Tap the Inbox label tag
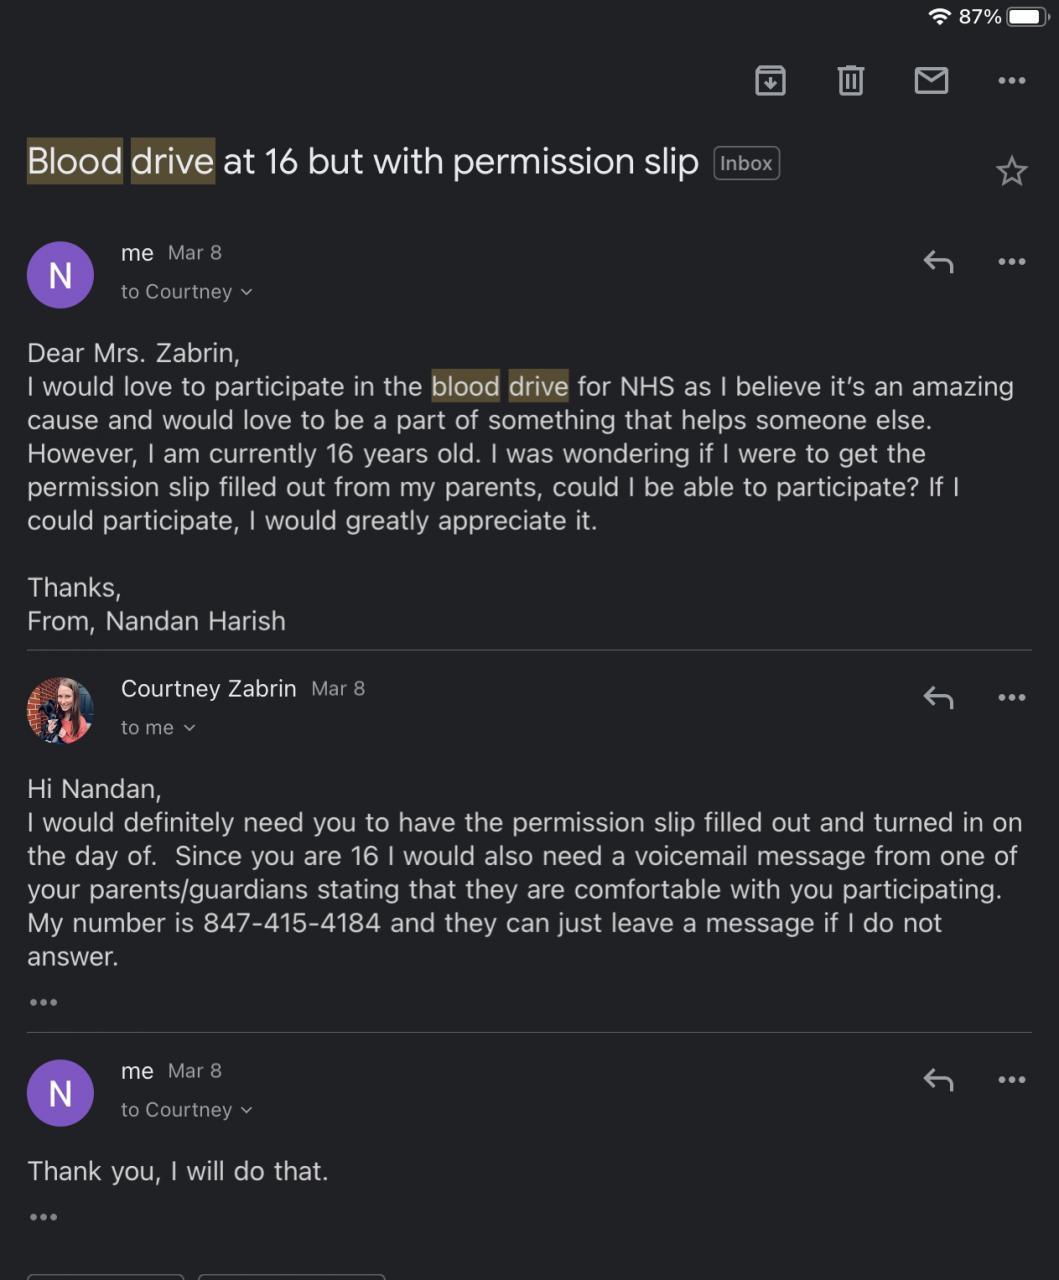 746,163
